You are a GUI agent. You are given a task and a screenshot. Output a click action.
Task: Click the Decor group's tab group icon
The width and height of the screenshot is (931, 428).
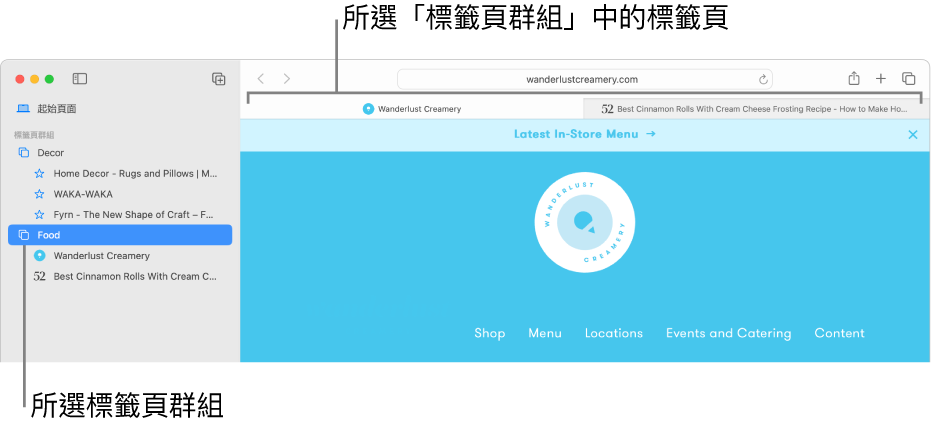click(24, 153)
